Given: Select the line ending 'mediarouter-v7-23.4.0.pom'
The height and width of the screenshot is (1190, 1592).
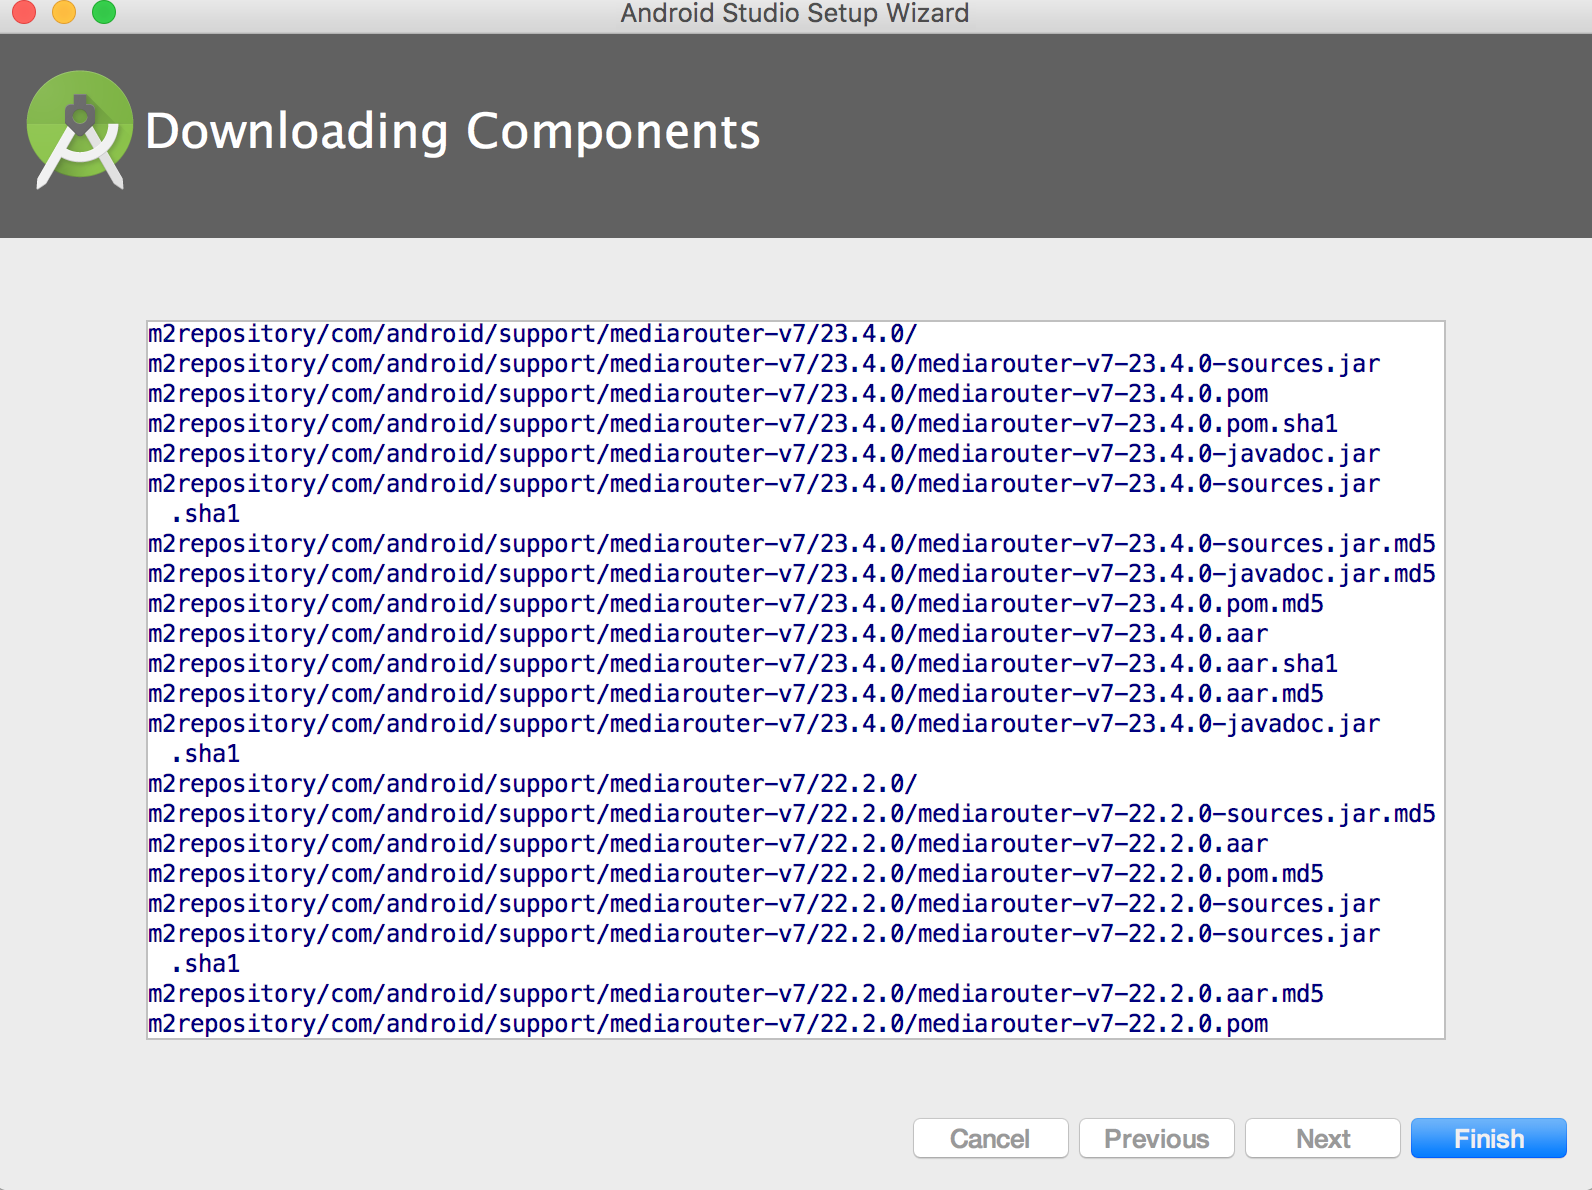Looking at the screenshot, I should click(x=708, y=394).
